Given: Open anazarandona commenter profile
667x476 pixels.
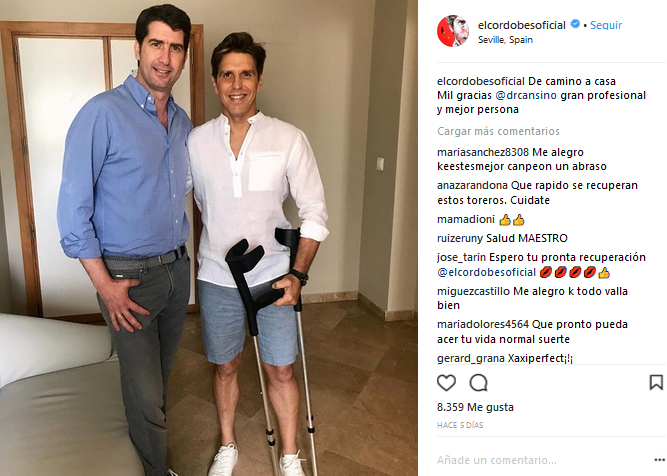Looking at the screenshot, I should pyautogui.click(x=472, y=185).
